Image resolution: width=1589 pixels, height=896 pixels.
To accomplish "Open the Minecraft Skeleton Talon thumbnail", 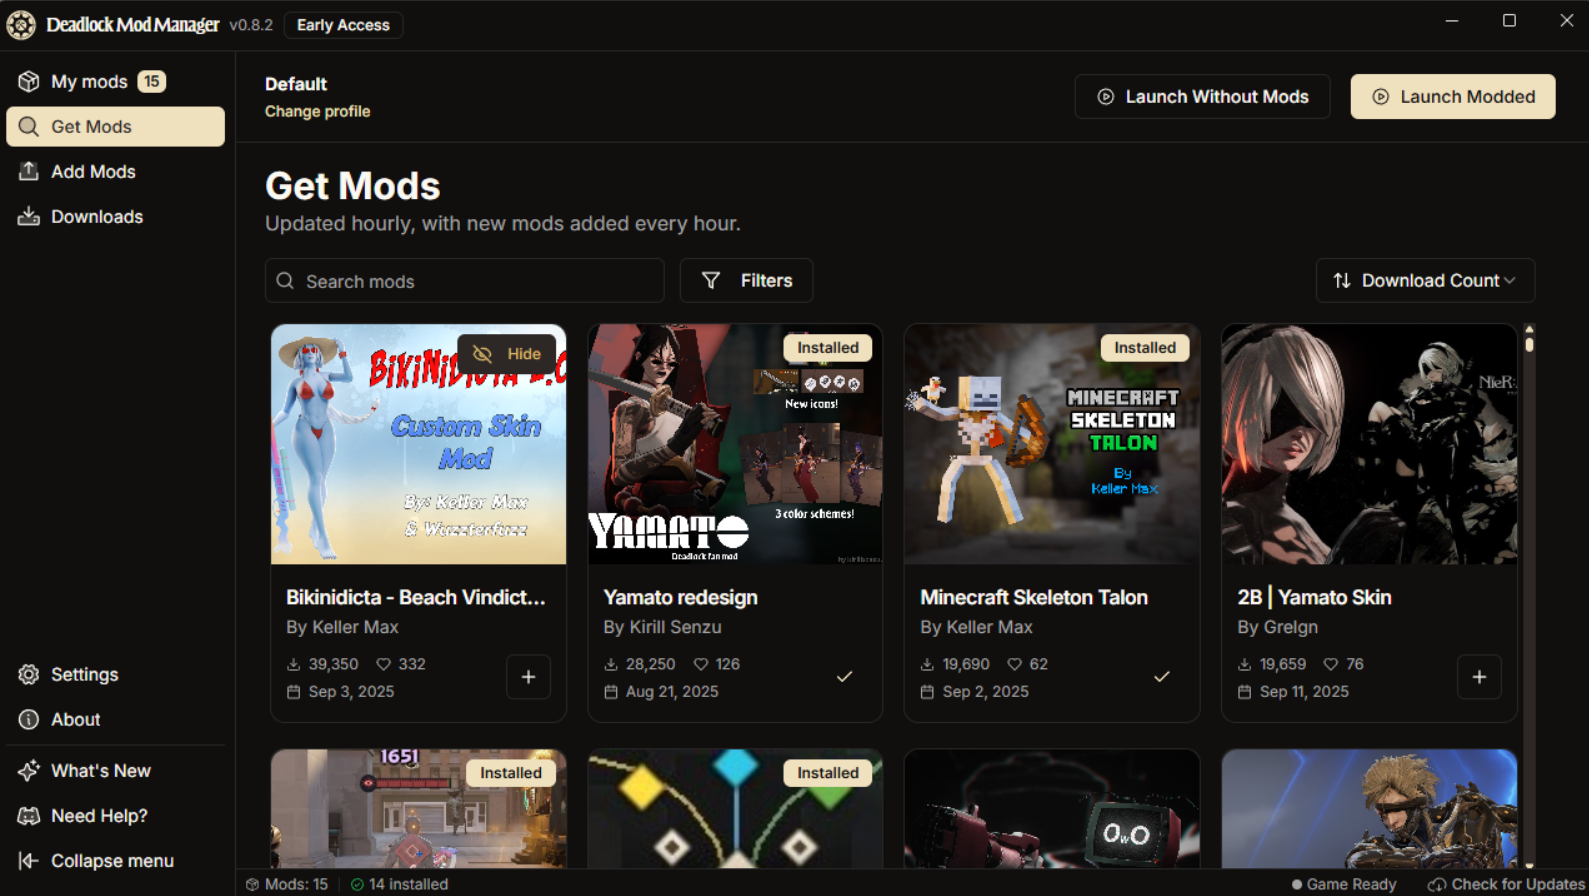I will (x=1052, y=444).
